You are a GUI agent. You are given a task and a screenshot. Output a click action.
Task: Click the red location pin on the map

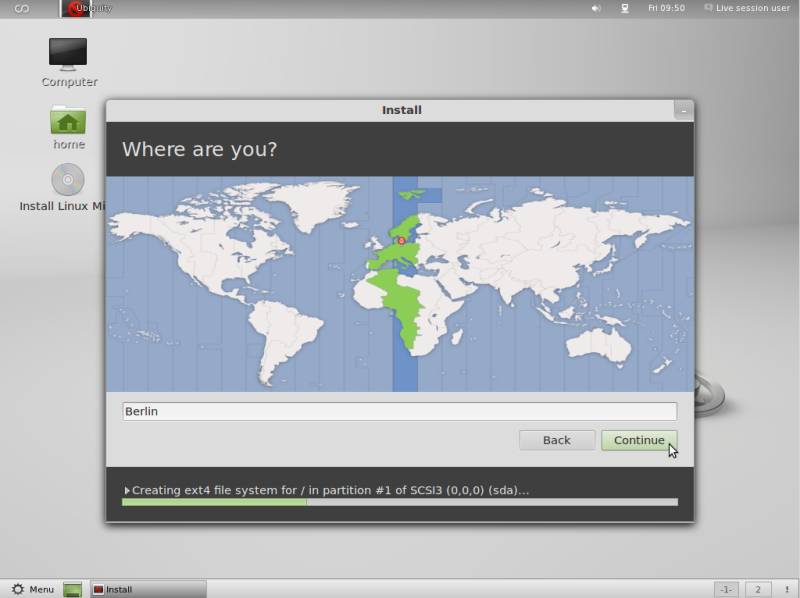401,240
